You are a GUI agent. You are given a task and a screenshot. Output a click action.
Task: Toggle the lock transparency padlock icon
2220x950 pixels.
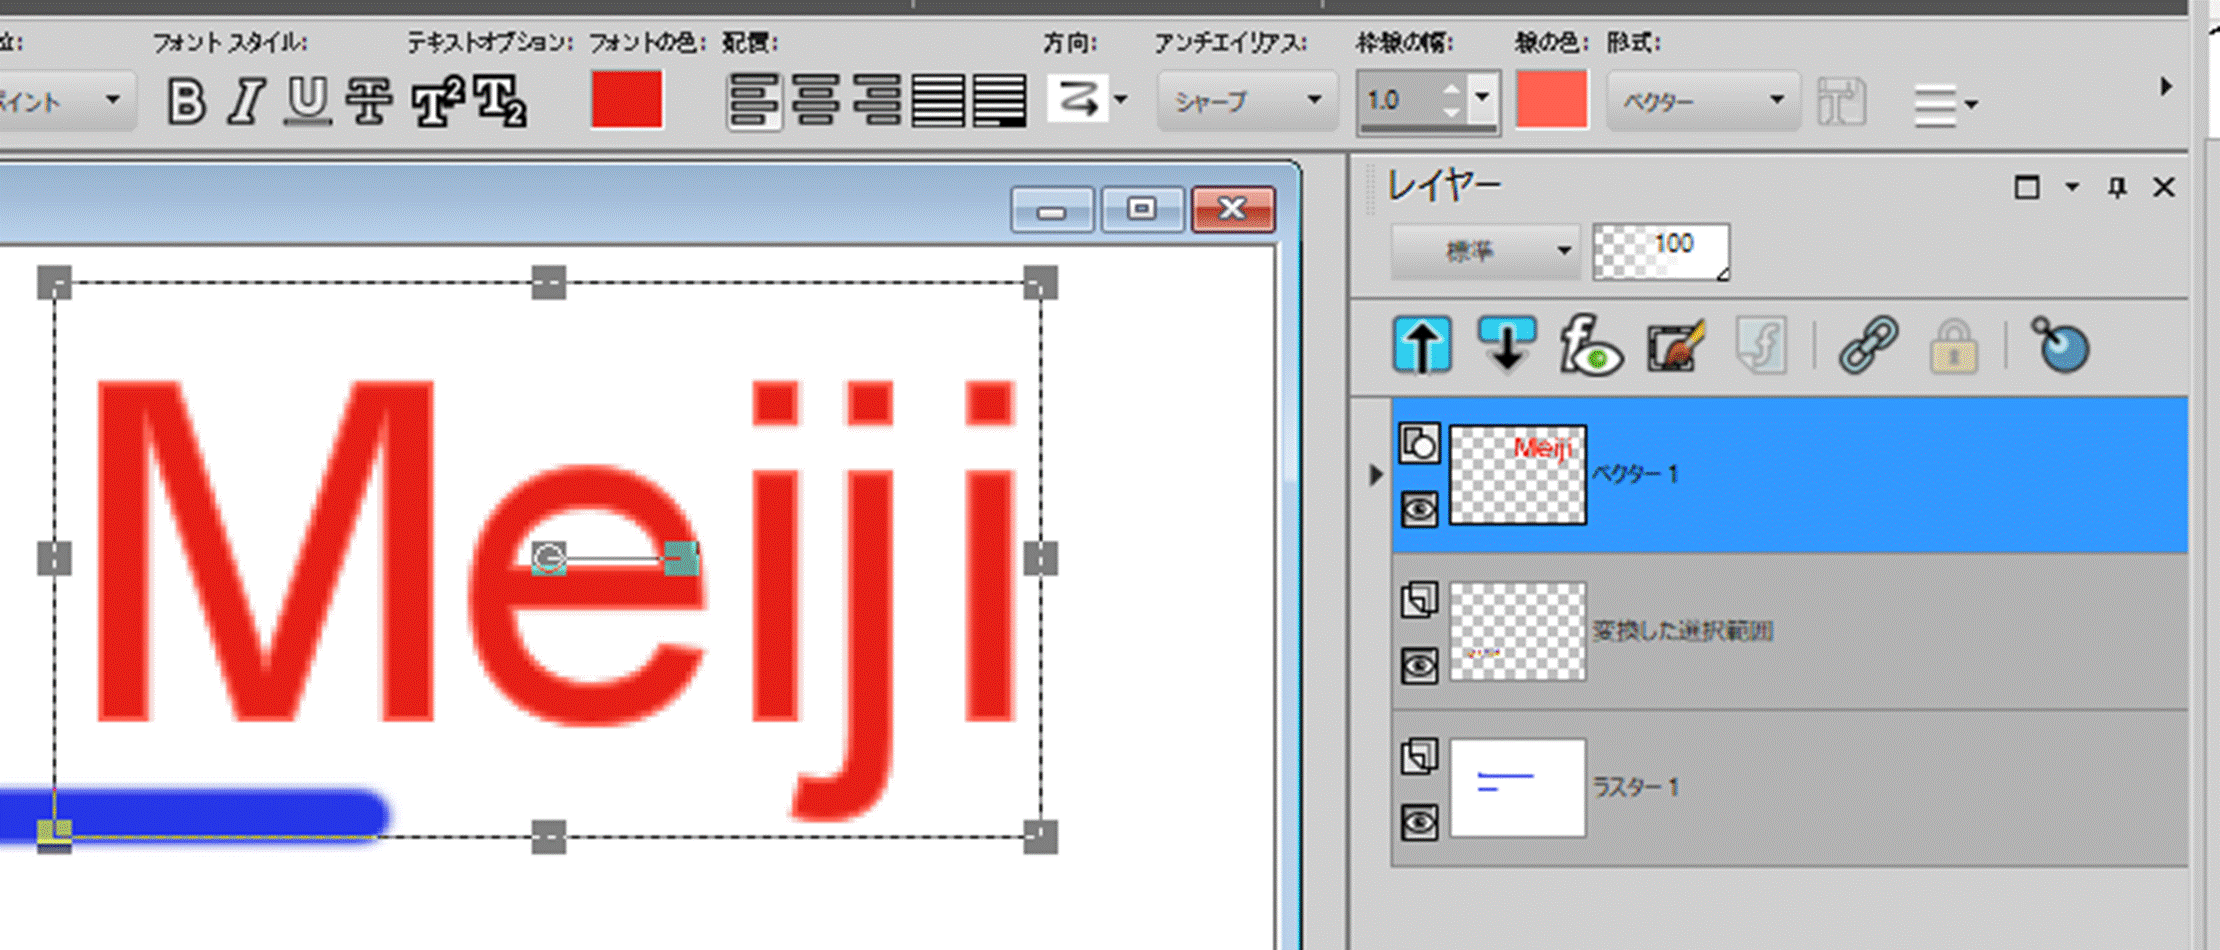click(x=1953, y=347)
